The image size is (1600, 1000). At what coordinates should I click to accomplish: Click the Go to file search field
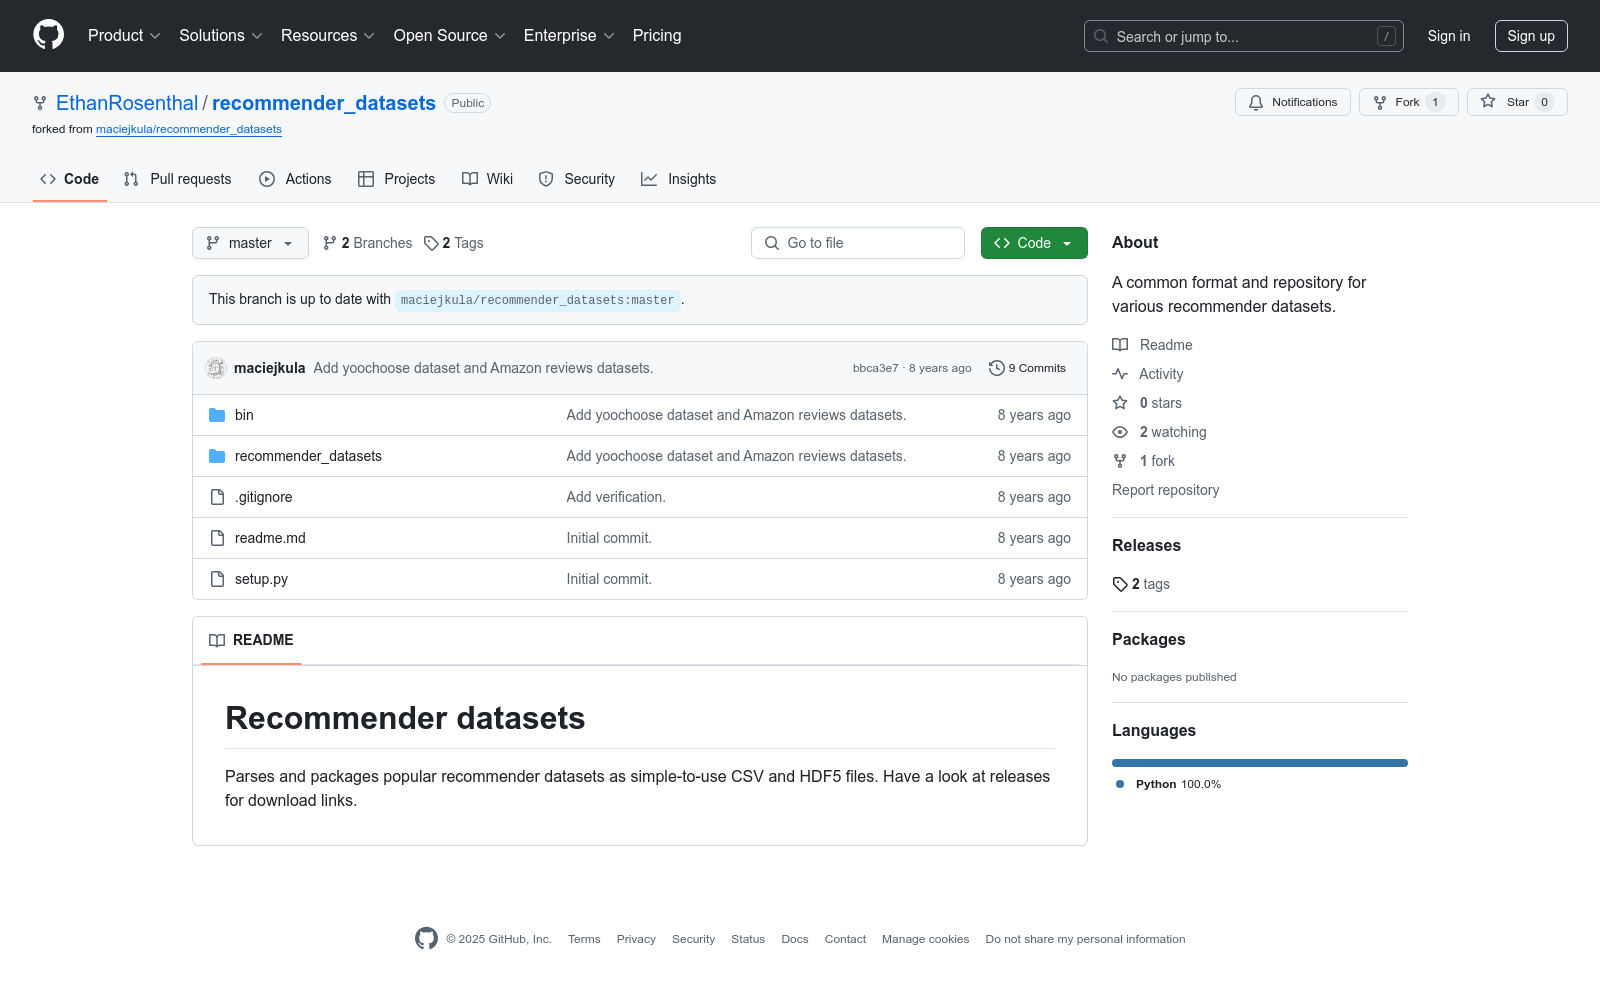[858, 243]
